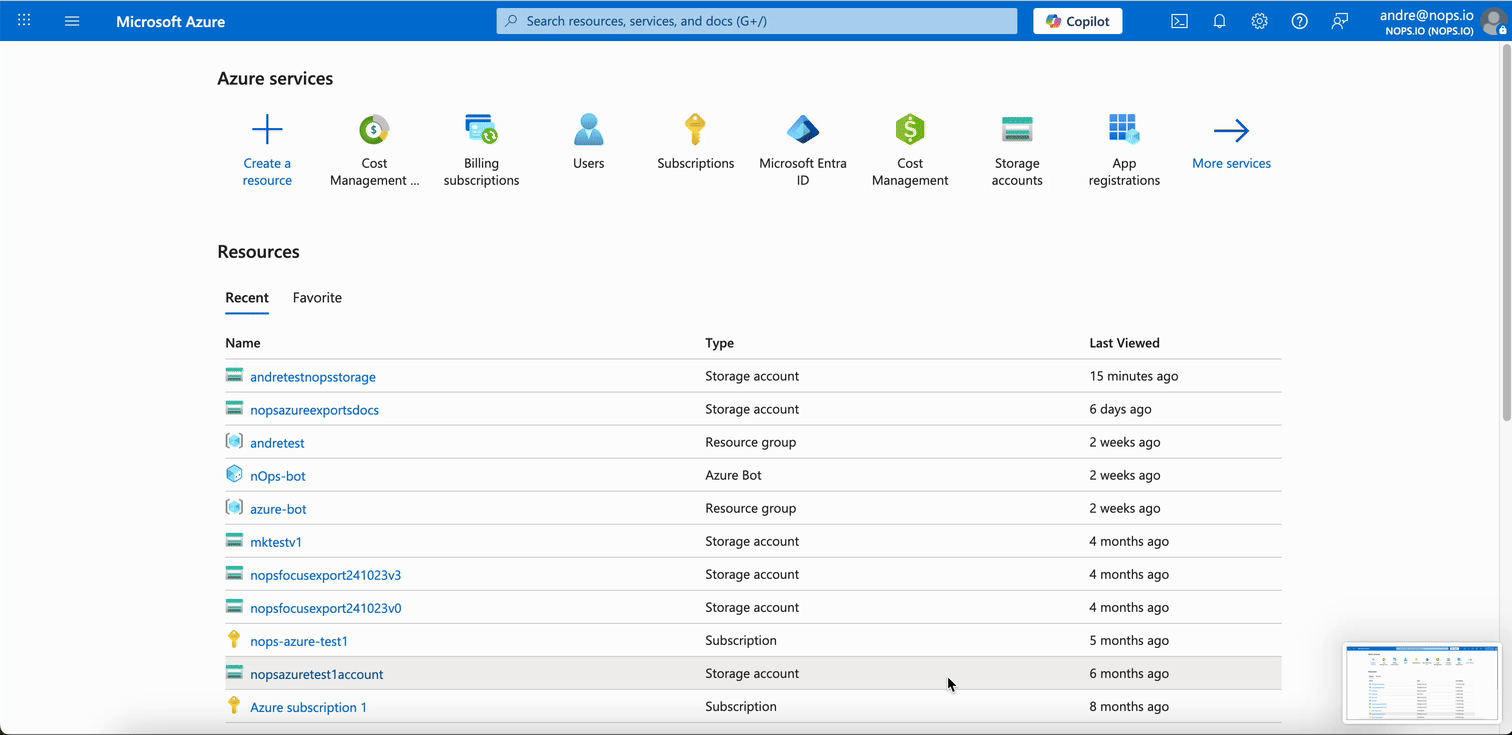This screenshot has width=1512, height=735.
Task: Open Microsoft Entra ID
Action: coord(802,128)
